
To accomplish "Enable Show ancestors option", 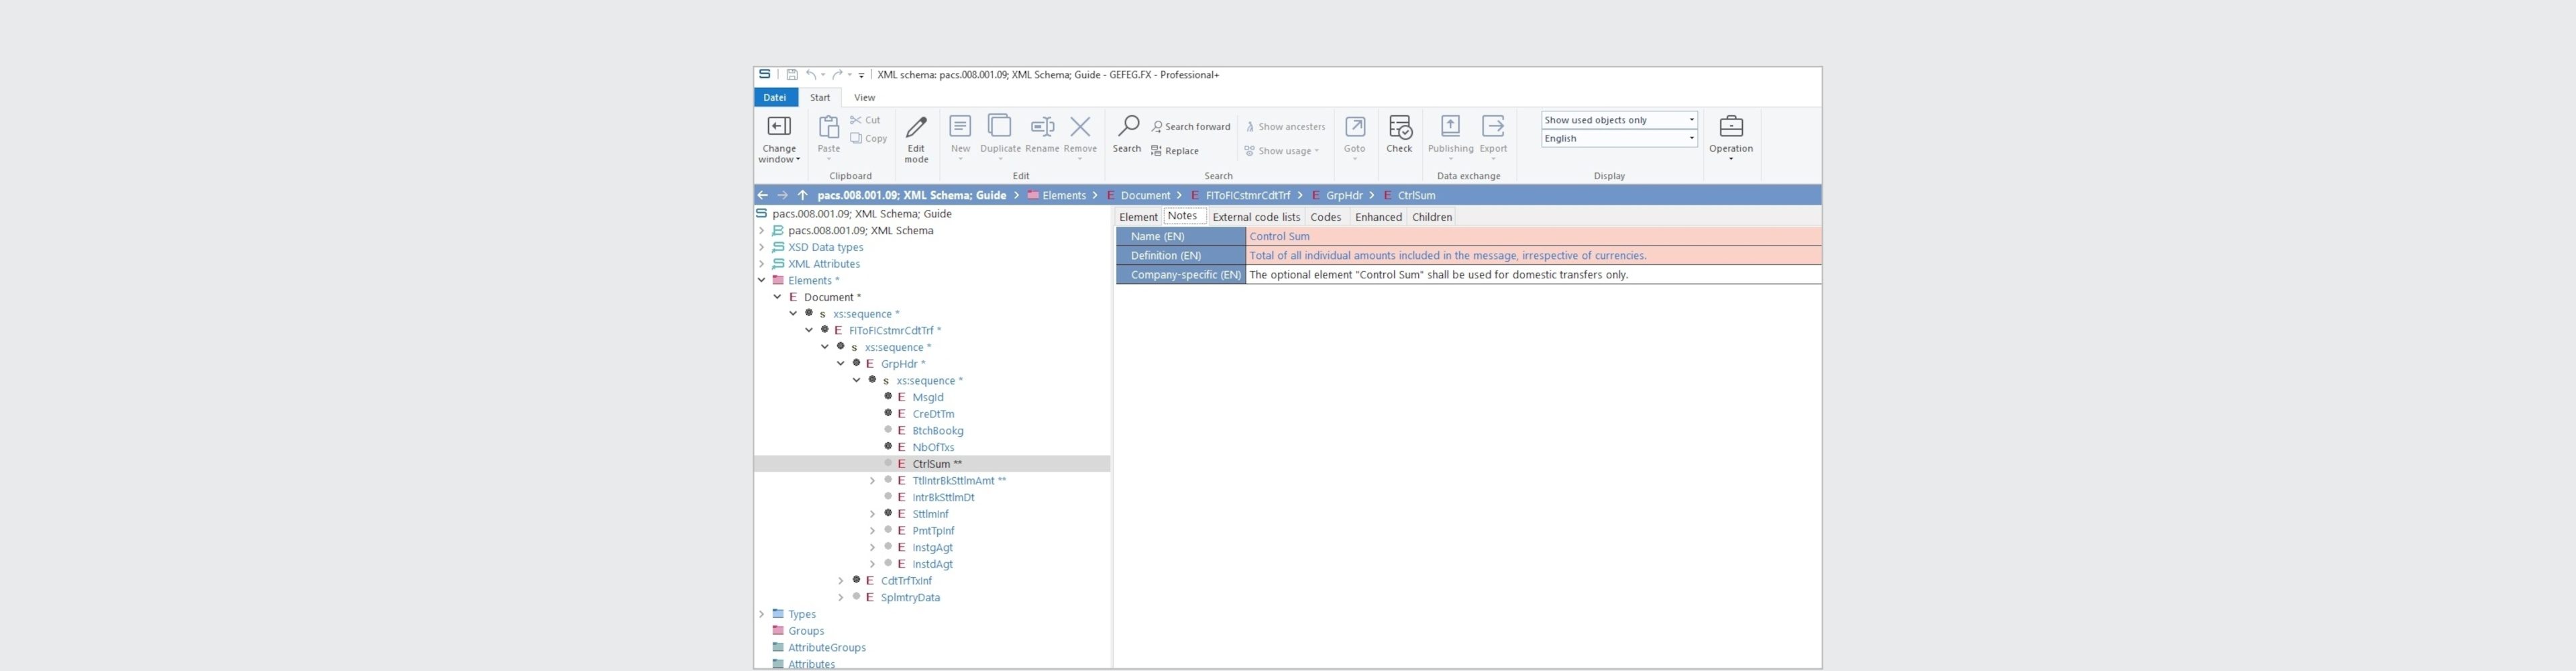I will [x=1286, y=126].
